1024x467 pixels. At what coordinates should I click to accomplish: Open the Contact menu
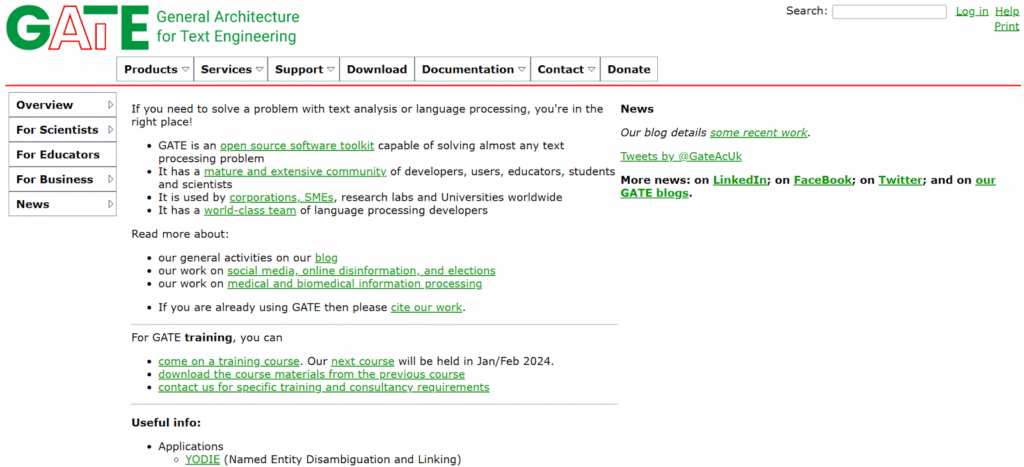click(565, 69)
